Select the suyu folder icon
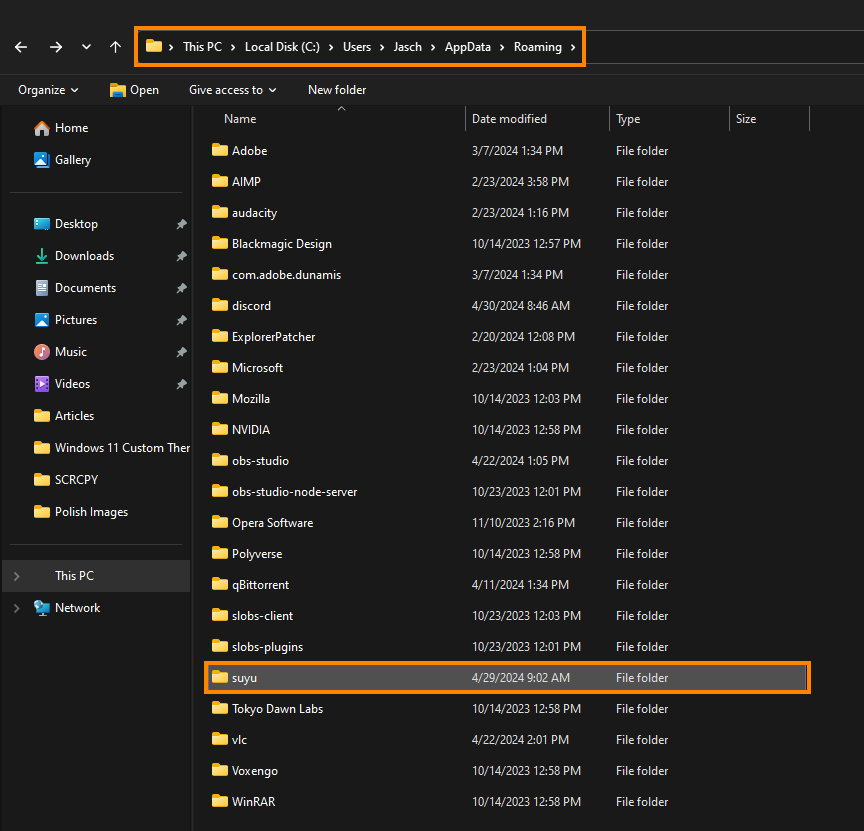Viewport: 864px width, 831px height. click(x=220, y=677)
